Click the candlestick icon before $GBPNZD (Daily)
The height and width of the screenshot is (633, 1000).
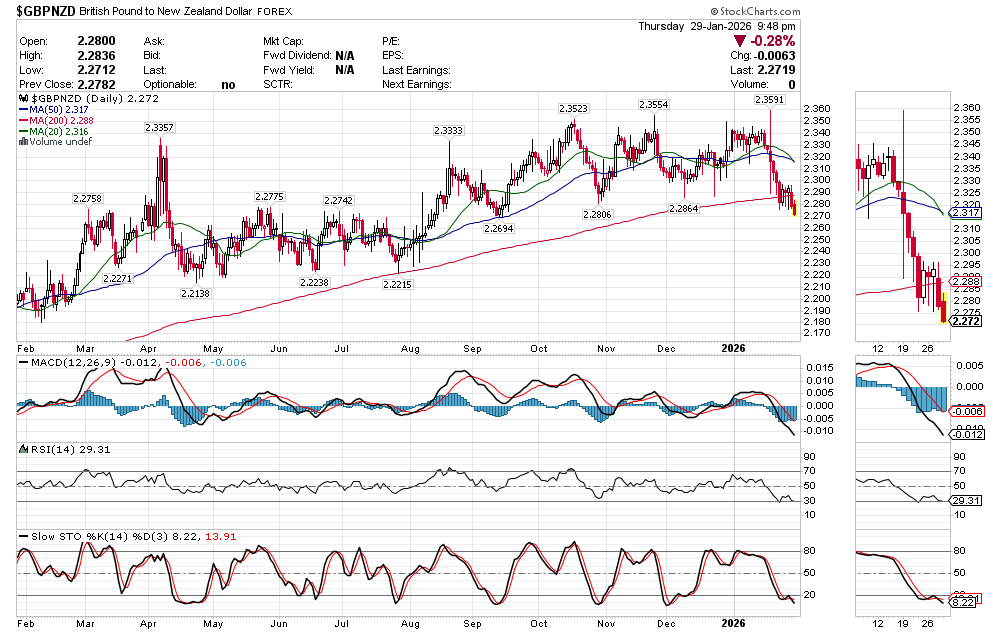click(24, 98)
